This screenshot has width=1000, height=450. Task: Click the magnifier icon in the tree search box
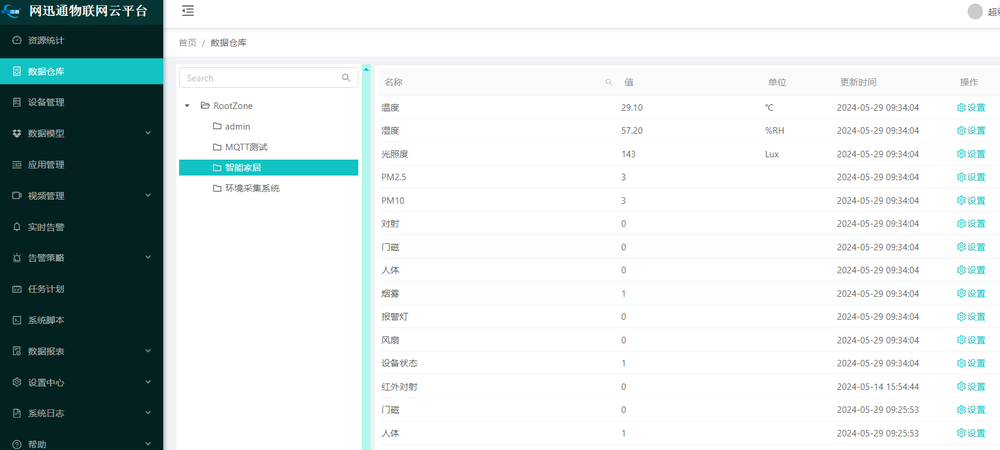346,78
